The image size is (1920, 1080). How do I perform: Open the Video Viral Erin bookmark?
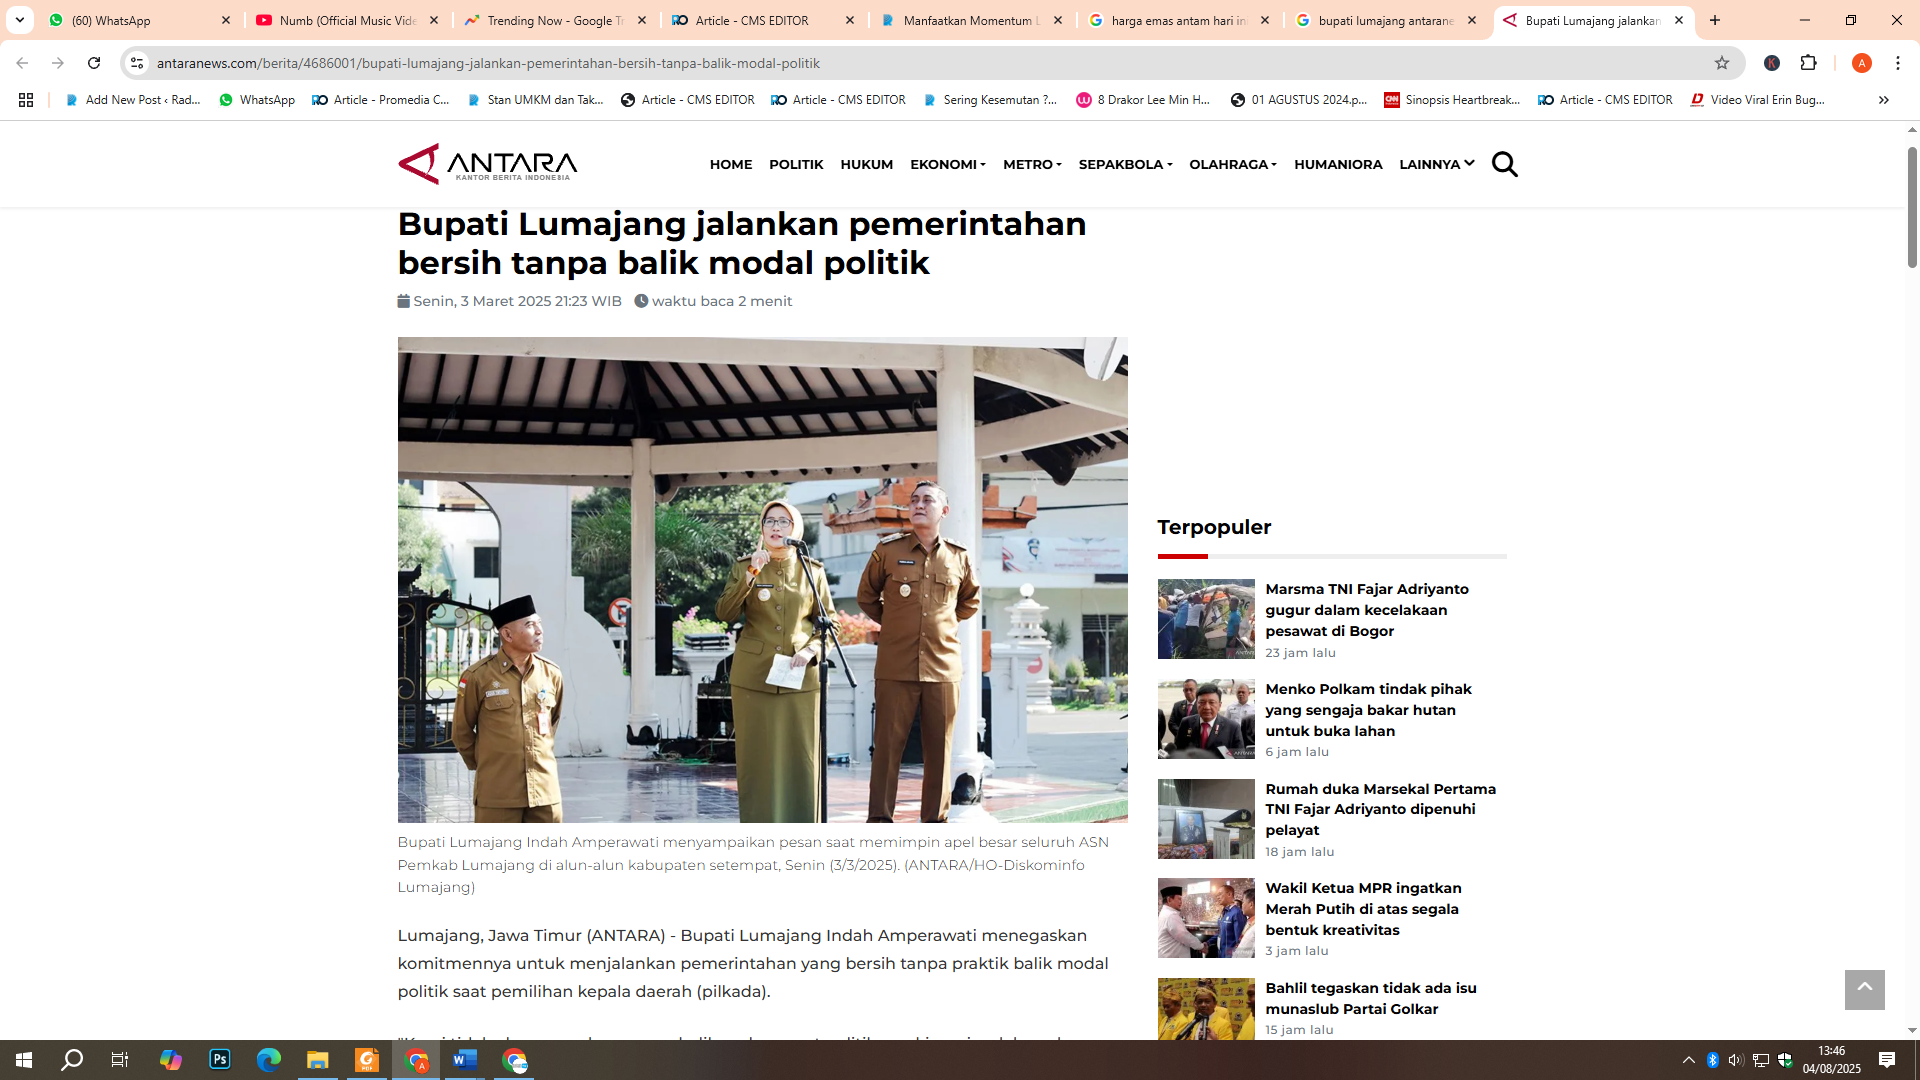(x=1757, y=100)
